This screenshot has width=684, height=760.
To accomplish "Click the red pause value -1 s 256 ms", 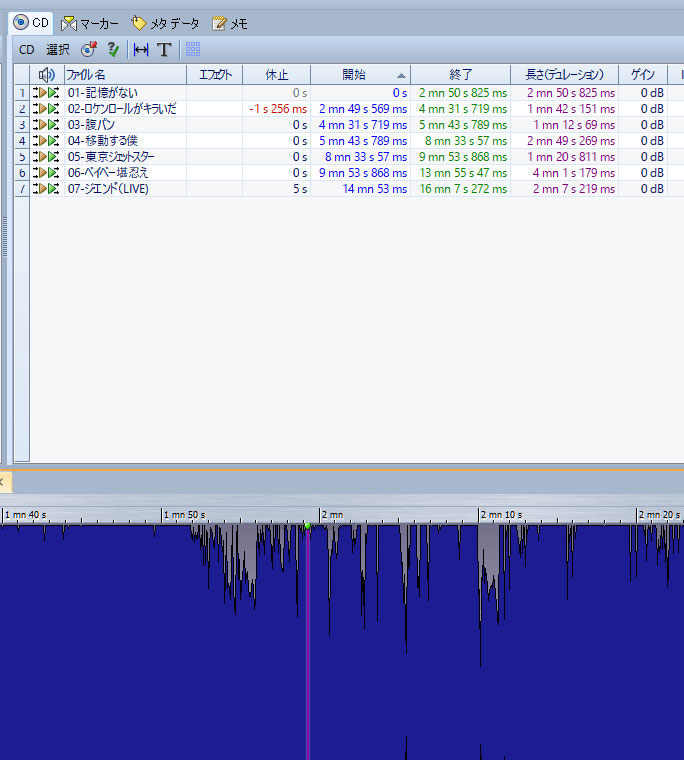I will click(x=278, y=109).
